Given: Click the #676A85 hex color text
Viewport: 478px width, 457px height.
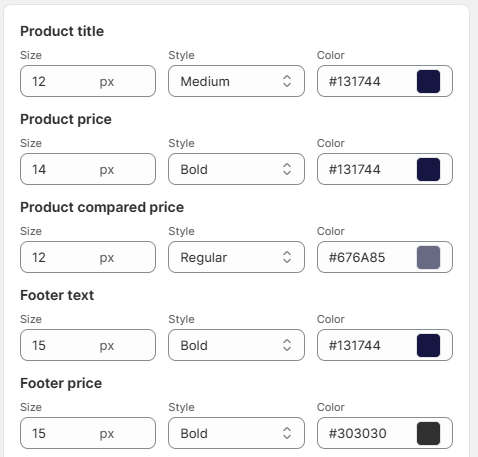Looking at the screenshot, I should 357,257.
